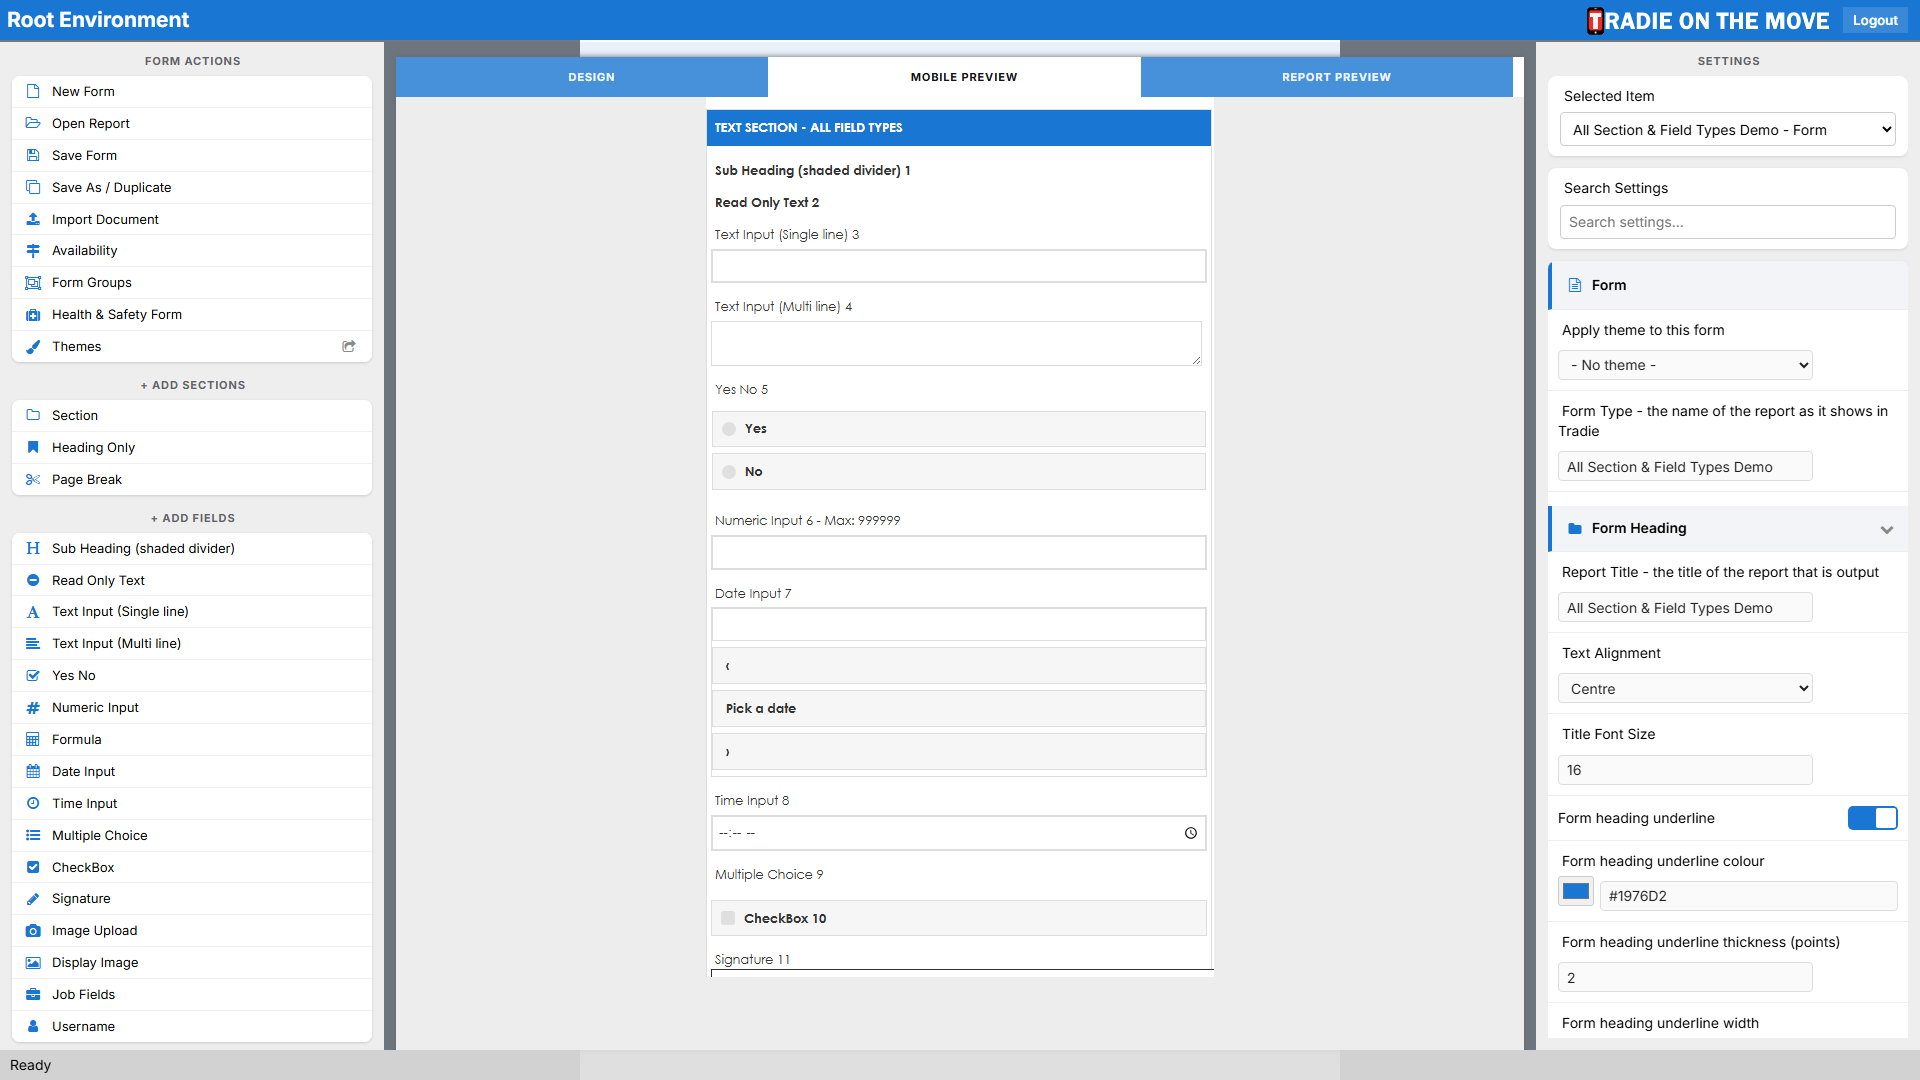Click the Tradie On The Move logo
The width and height of the screenshot is (1920, 1080).
tap(1708, 20)
